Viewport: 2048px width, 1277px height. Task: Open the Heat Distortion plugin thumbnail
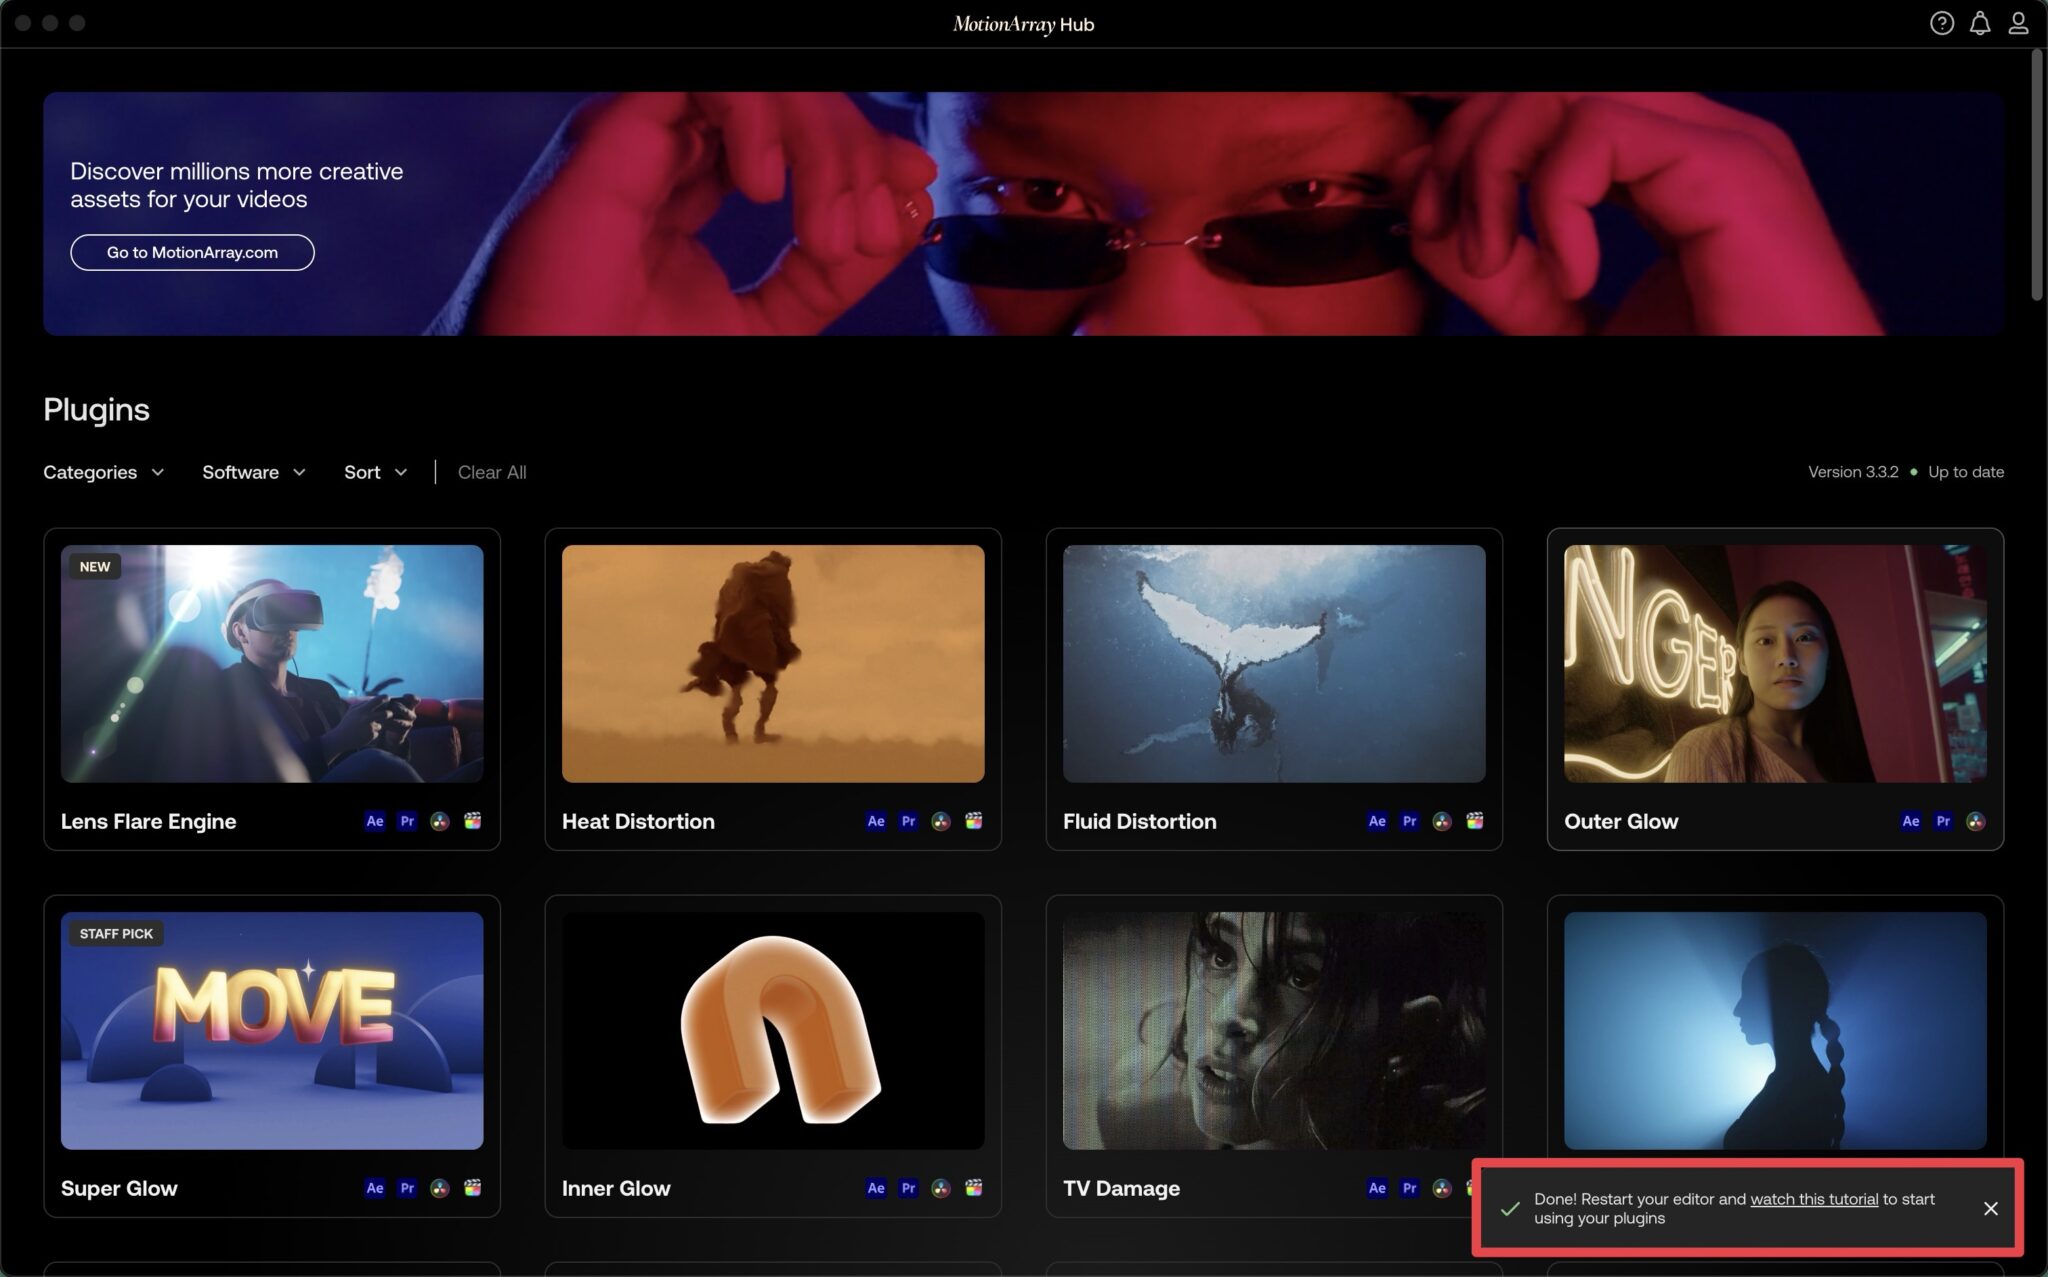(x=772, y=663)
